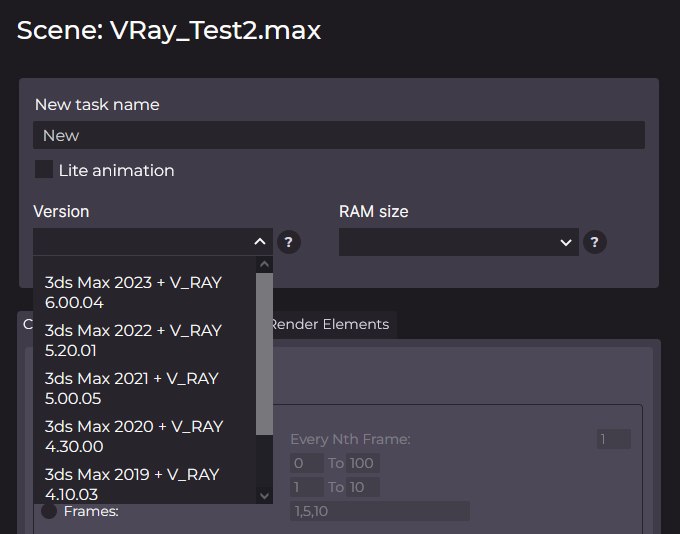Click the range start field showing 0
This screenshot has height=534, width=680.
pyautogui.click(x=307, y=463)
